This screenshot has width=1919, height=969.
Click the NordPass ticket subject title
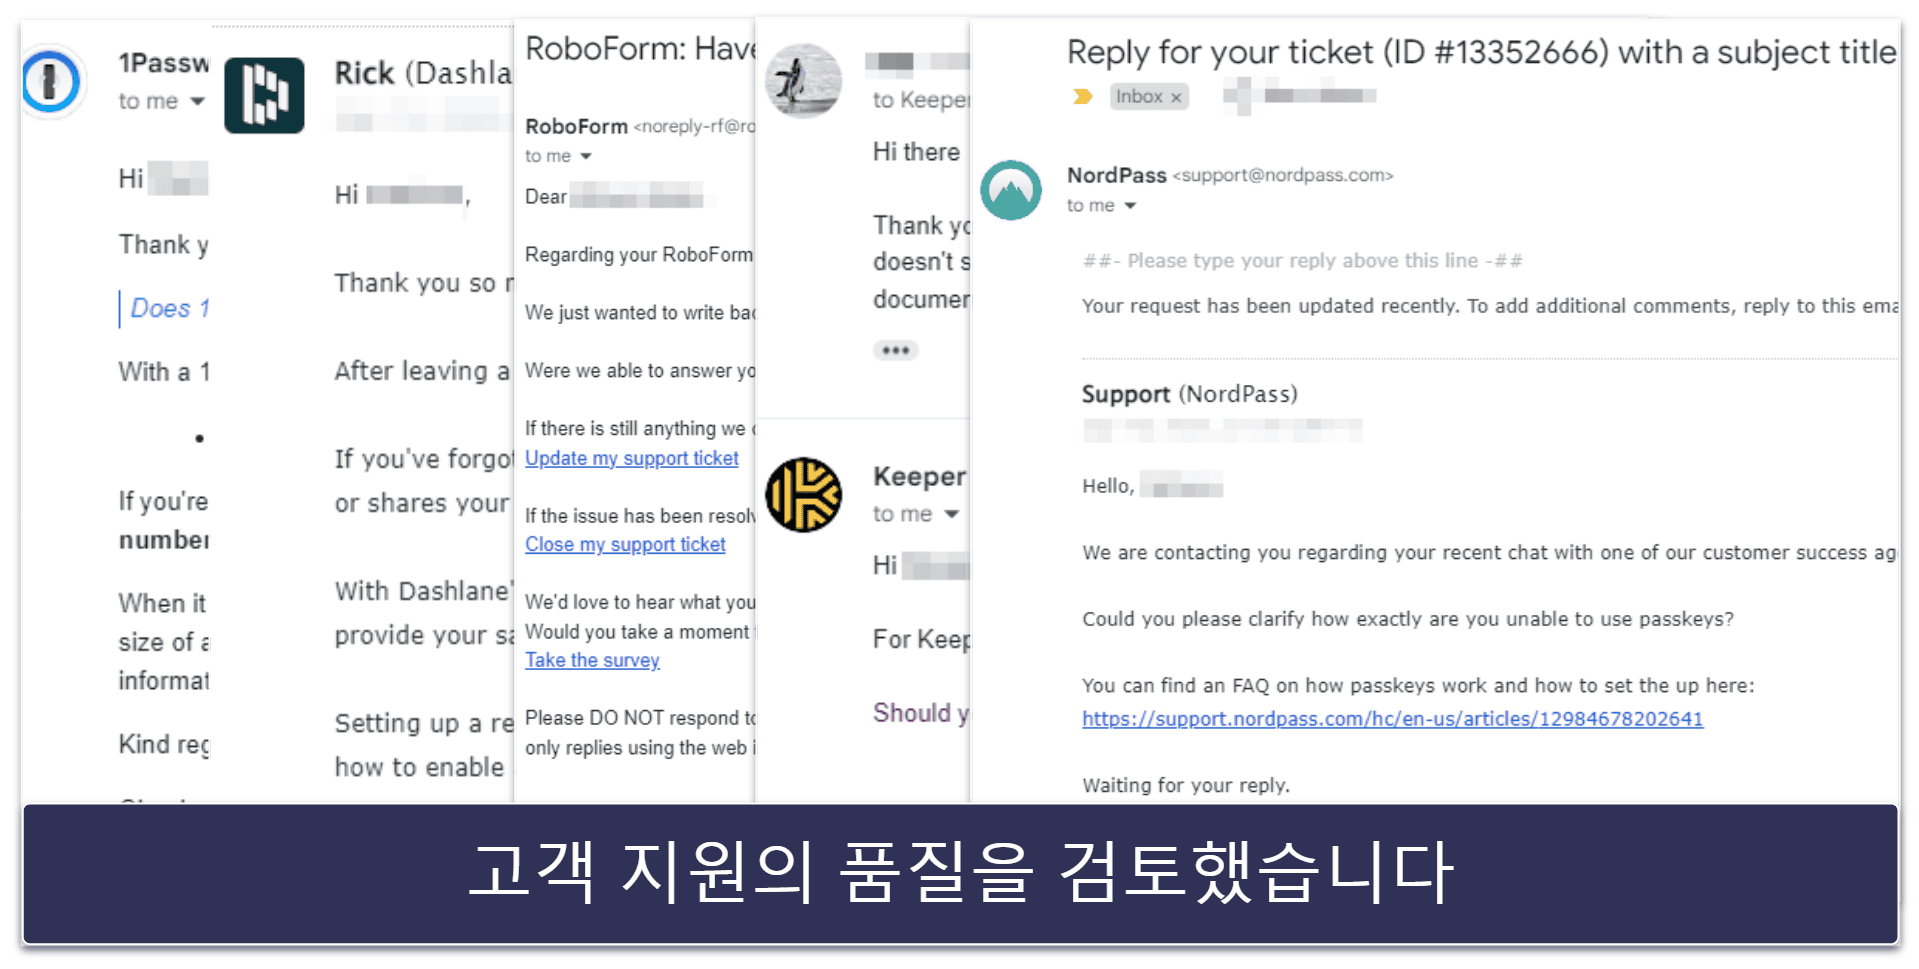[1481, 52]
